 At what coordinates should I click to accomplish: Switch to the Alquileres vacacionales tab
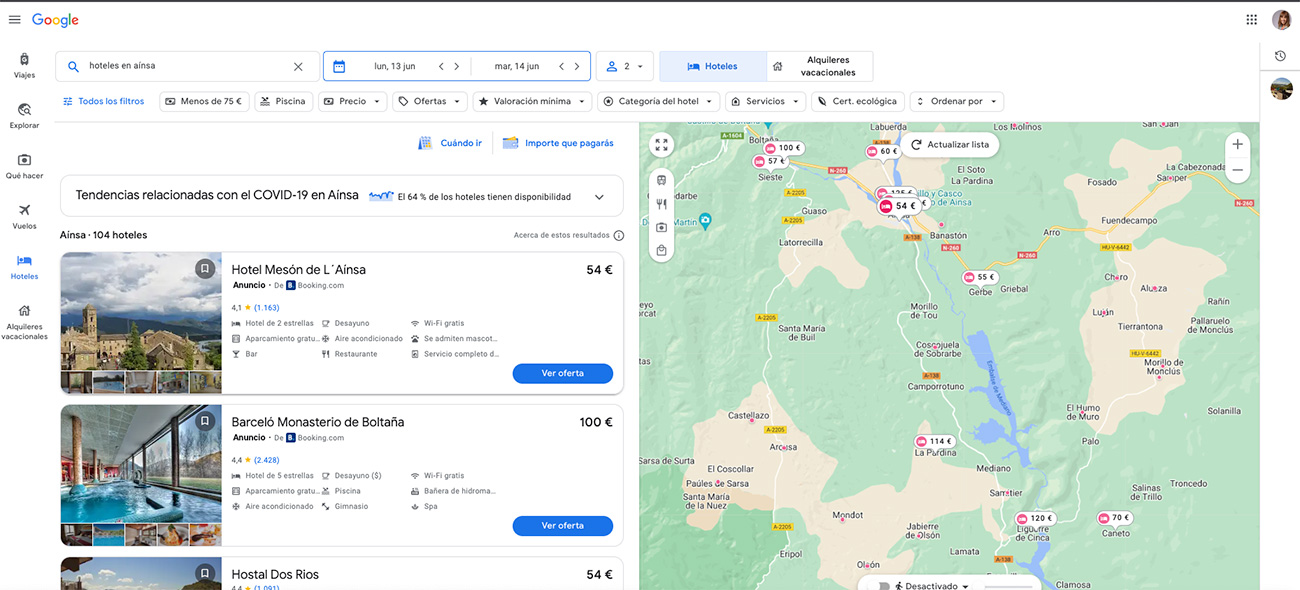(820, 66)
